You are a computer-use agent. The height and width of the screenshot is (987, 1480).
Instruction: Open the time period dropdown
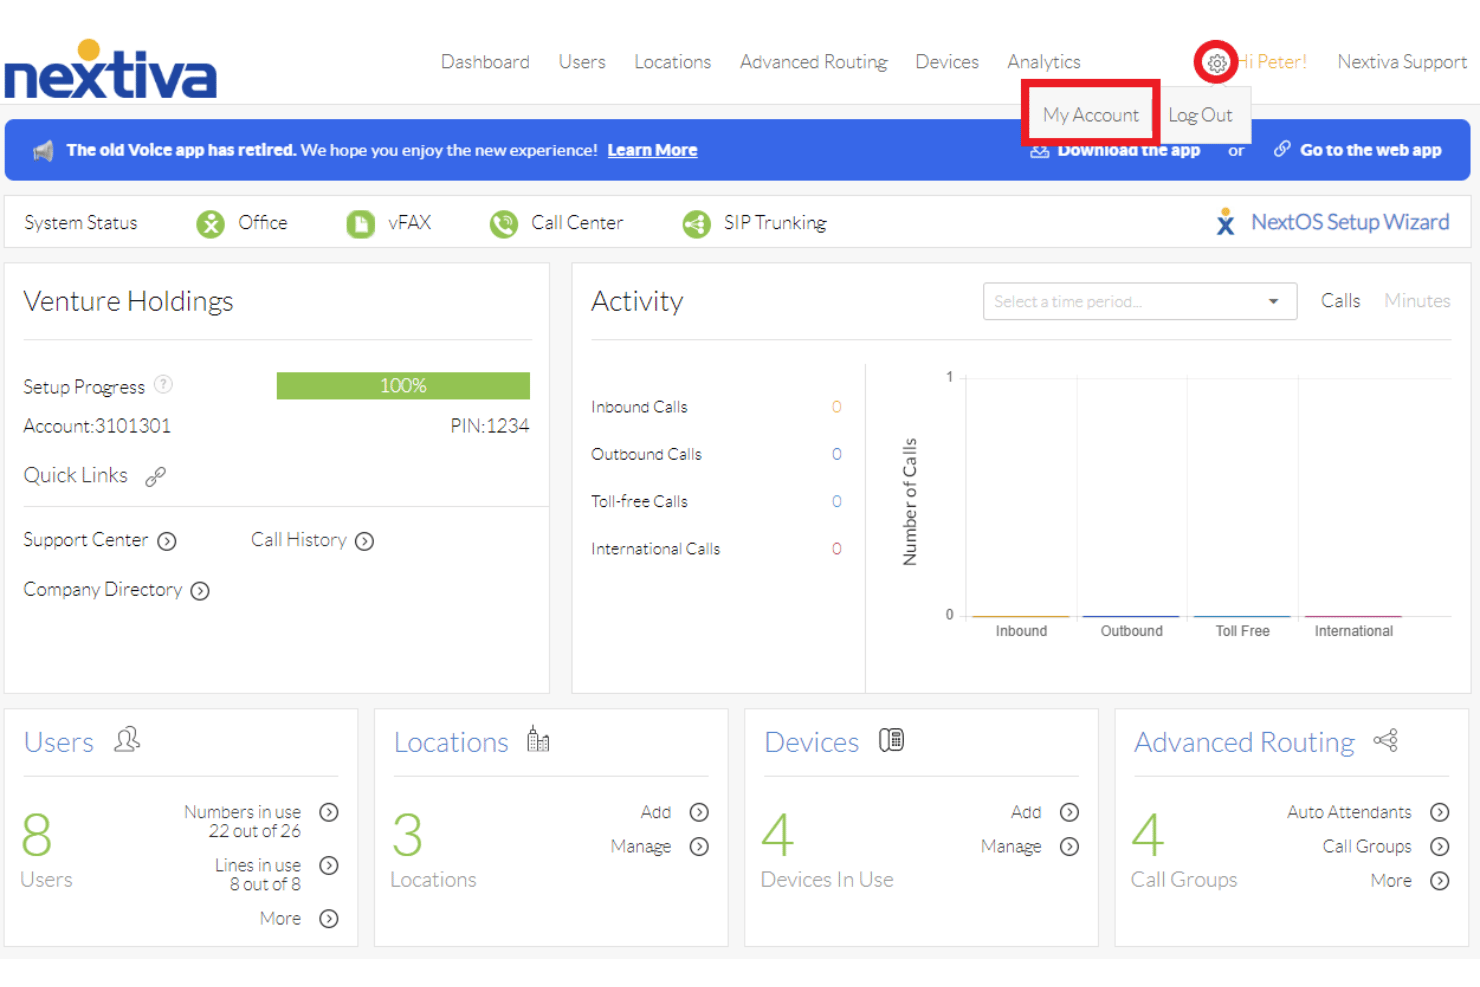(1140, 301)
